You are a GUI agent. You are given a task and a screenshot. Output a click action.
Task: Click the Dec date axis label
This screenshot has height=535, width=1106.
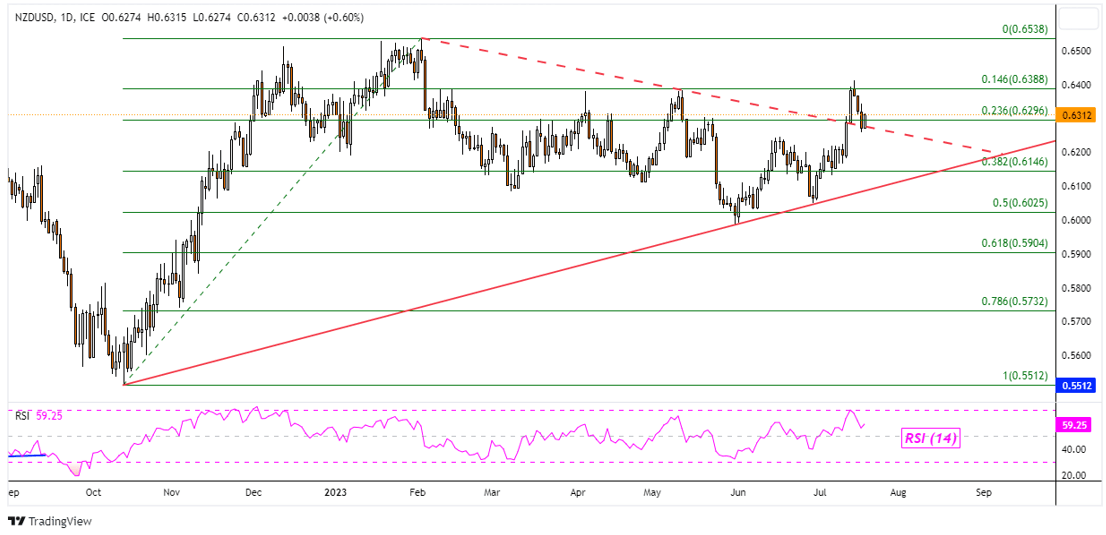pyautogui.click(x=253, y=493)
